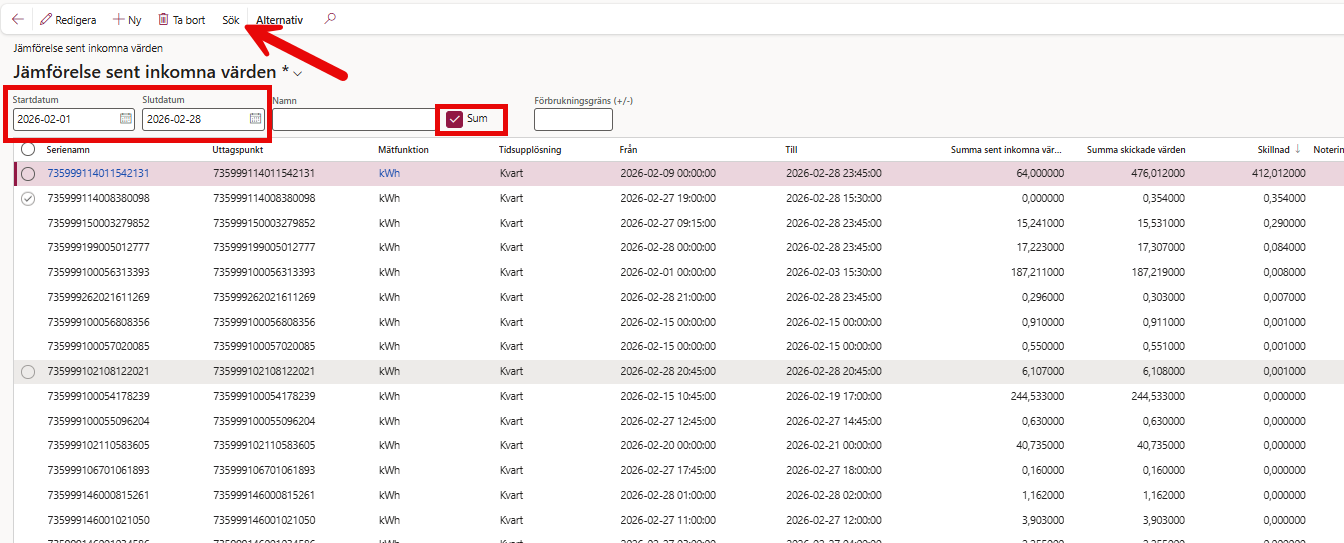Select row 735999114008380098 using its checkmark
1344x543 pixels.
click(x=28, y=198)
